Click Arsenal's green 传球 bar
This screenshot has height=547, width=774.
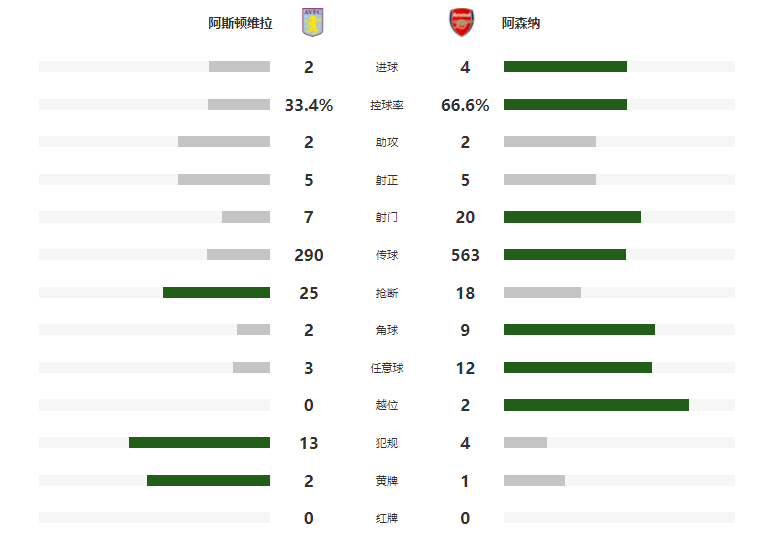[565, 255]
